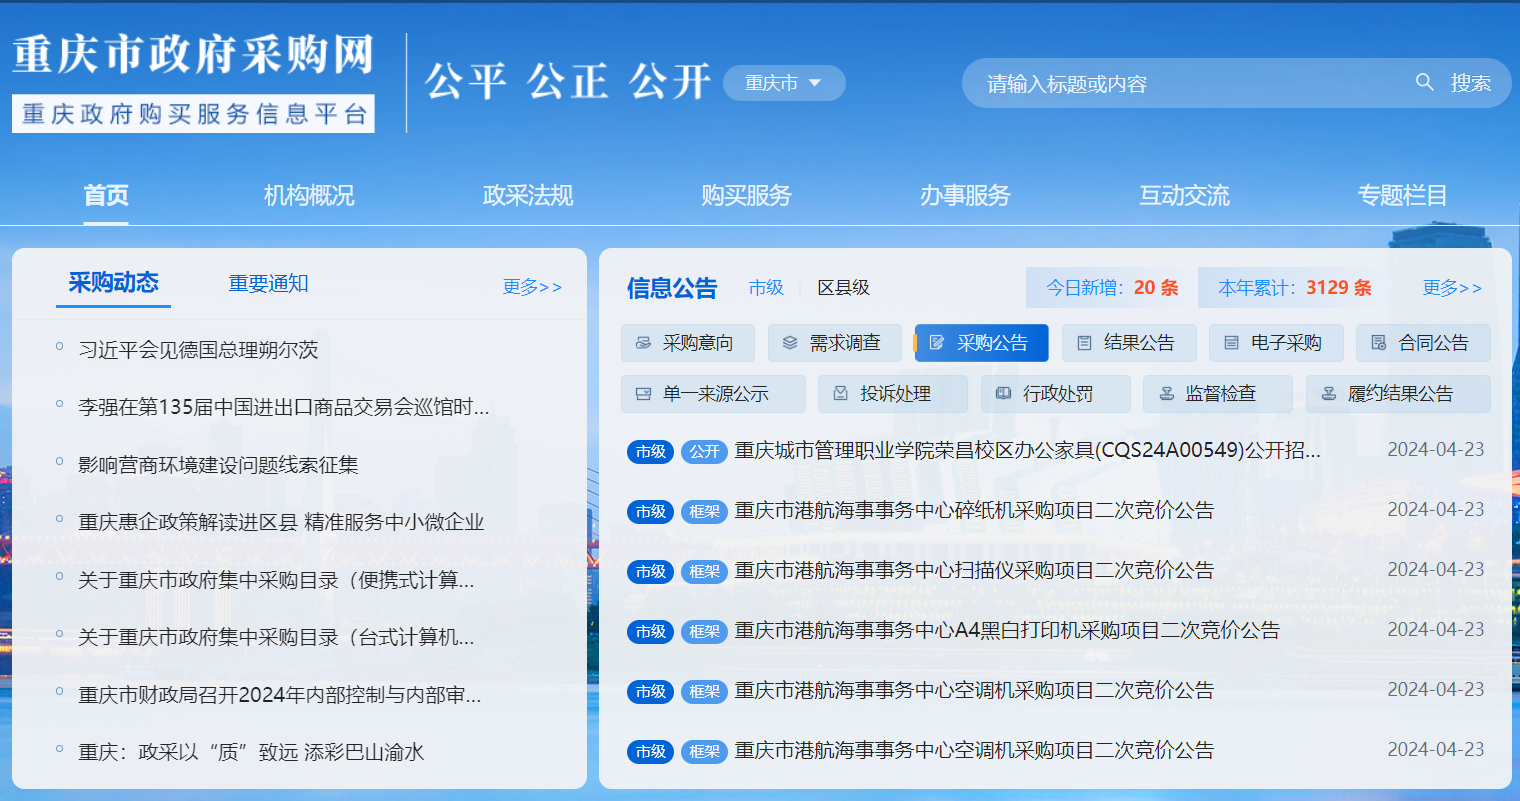Open news about 台式计算机 procurement catalog
The image size is (1520, 801).
pyautogui.click(x=276, y=637)
